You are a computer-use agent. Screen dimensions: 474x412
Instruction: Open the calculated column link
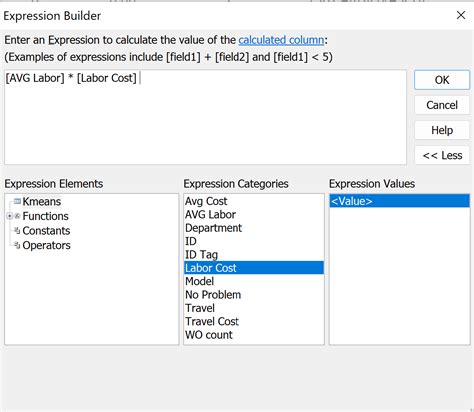tap(281, 40)
